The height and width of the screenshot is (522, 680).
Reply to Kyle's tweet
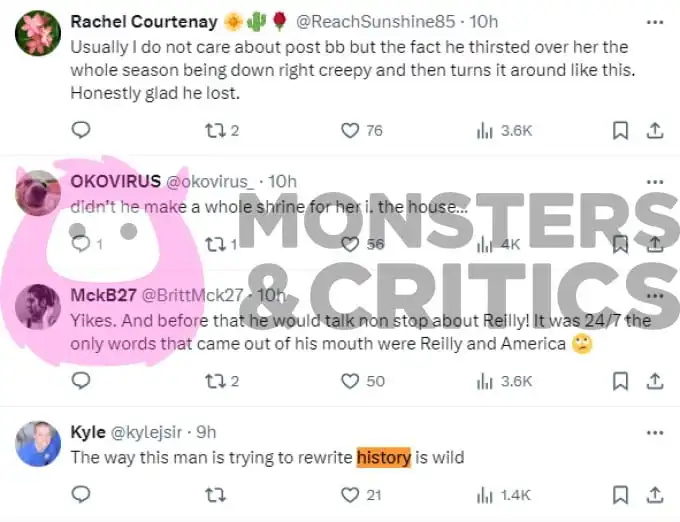pyautogui.click(x=81, y=494)
